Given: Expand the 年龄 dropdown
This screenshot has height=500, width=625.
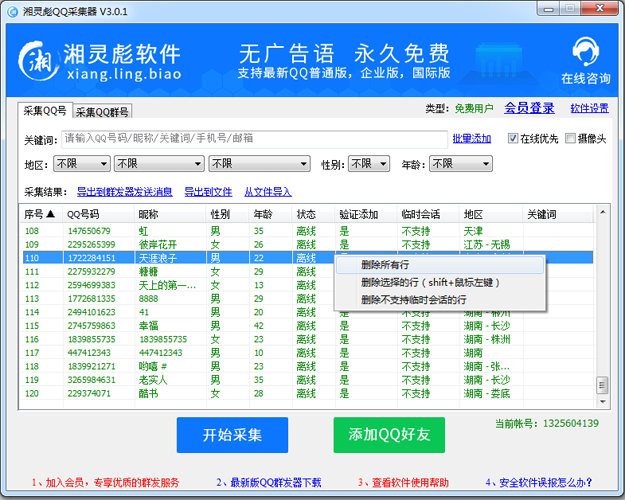Looking at the screenshot, I should [x=460, y=163].
